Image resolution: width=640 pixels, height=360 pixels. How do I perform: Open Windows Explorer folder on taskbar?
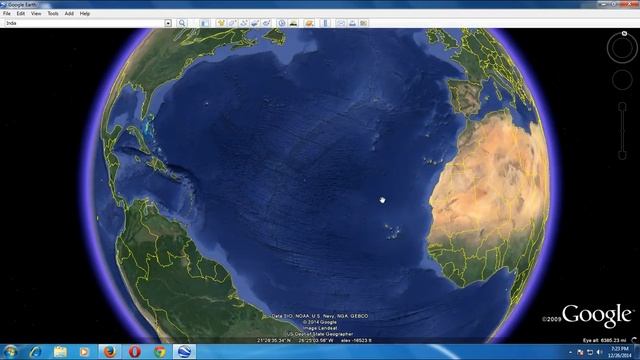60,351
